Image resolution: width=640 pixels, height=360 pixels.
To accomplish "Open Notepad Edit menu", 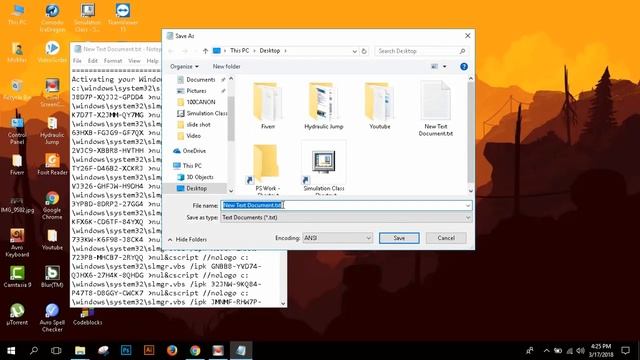I will [x=93, y=61].
